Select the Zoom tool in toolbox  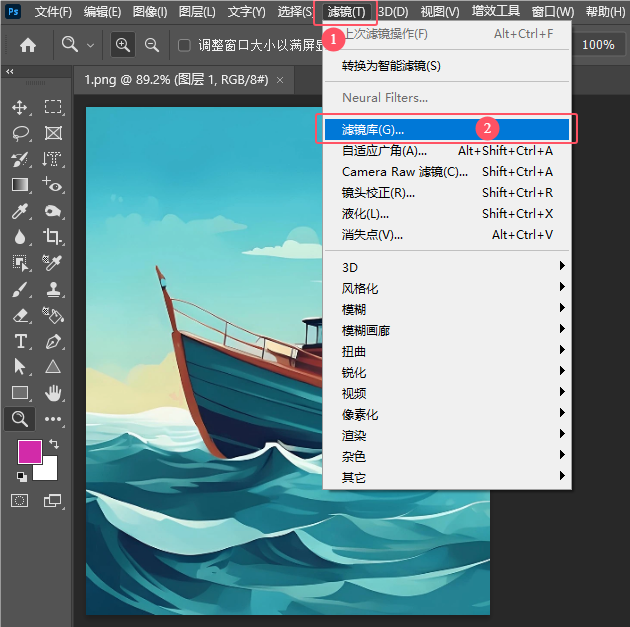pyautogui.click(x=19, y=419)
